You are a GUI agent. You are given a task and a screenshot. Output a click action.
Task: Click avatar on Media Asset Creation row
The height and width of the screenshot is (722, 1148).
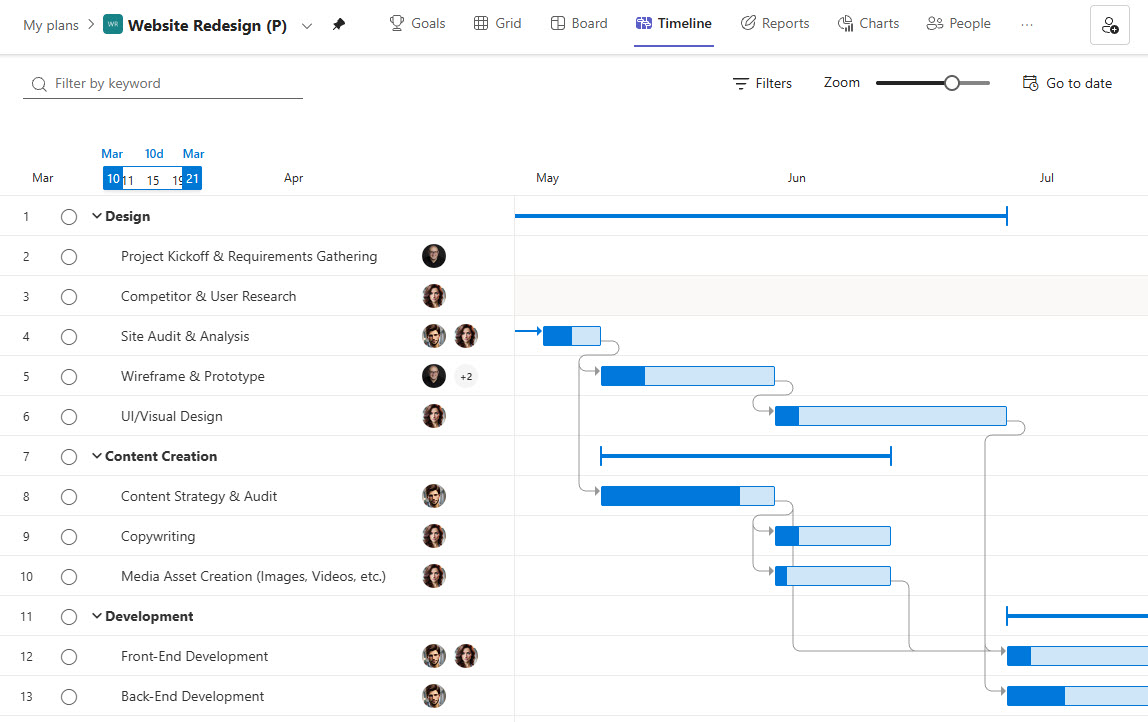click(x=433, y=576)
